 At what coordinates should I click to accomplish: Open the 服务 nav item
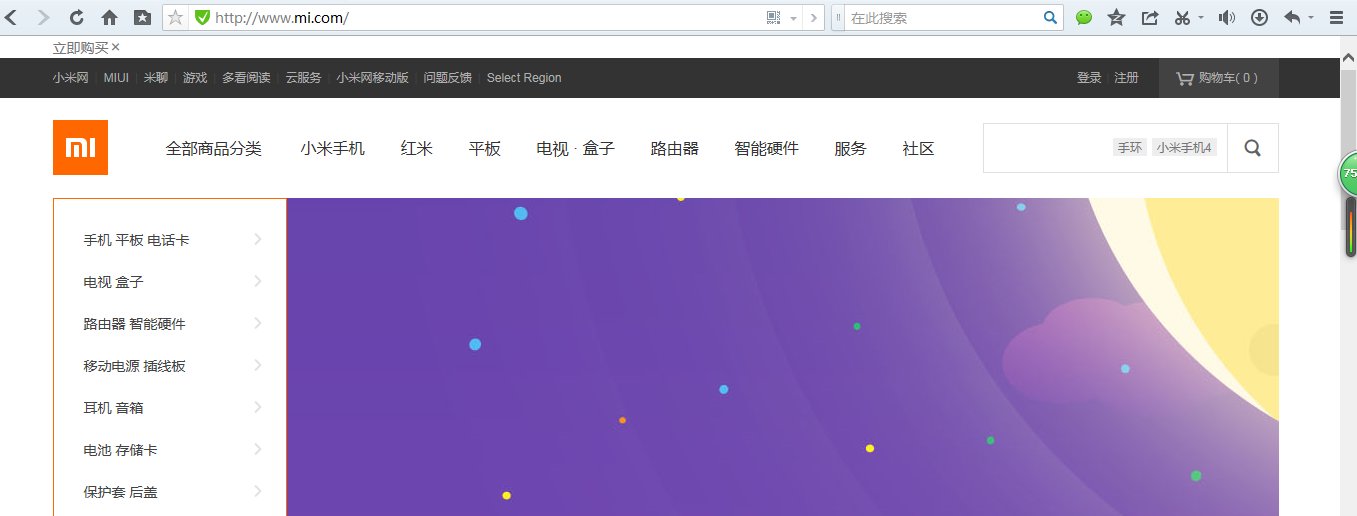point(851,148)
